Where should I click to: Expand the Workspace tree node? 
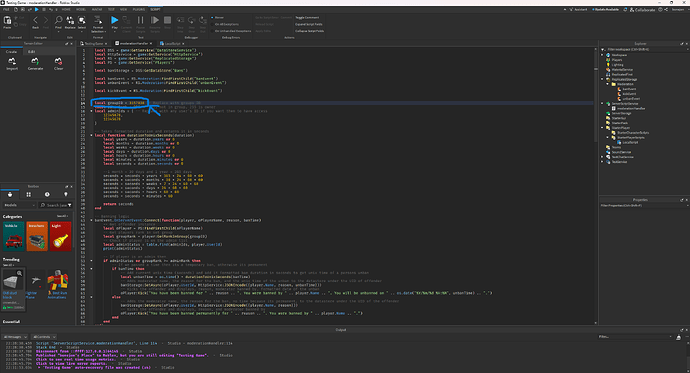click(x=602, y=55)
